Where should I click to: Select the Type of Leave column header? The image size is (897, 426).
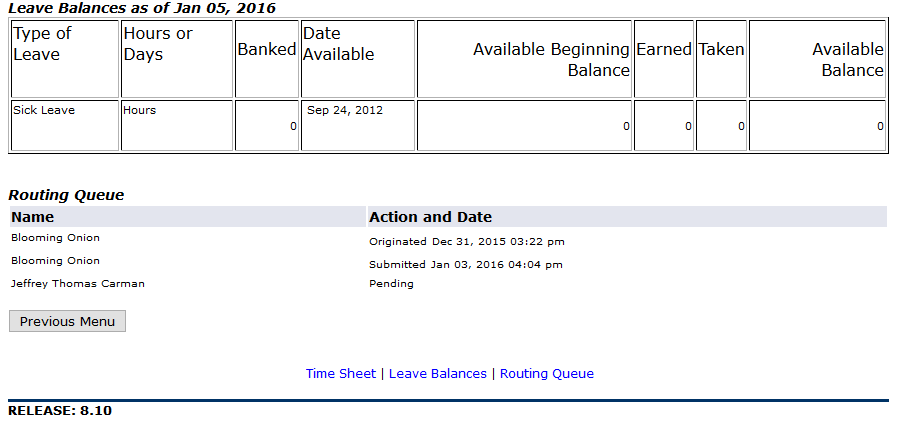click(65, 59)
